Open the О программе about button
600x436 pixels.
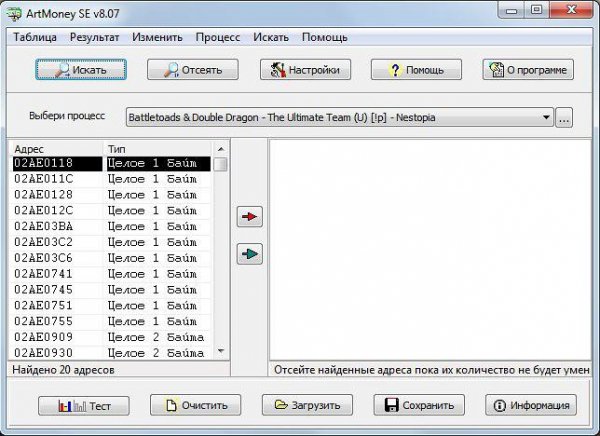(x=528, y=70)
